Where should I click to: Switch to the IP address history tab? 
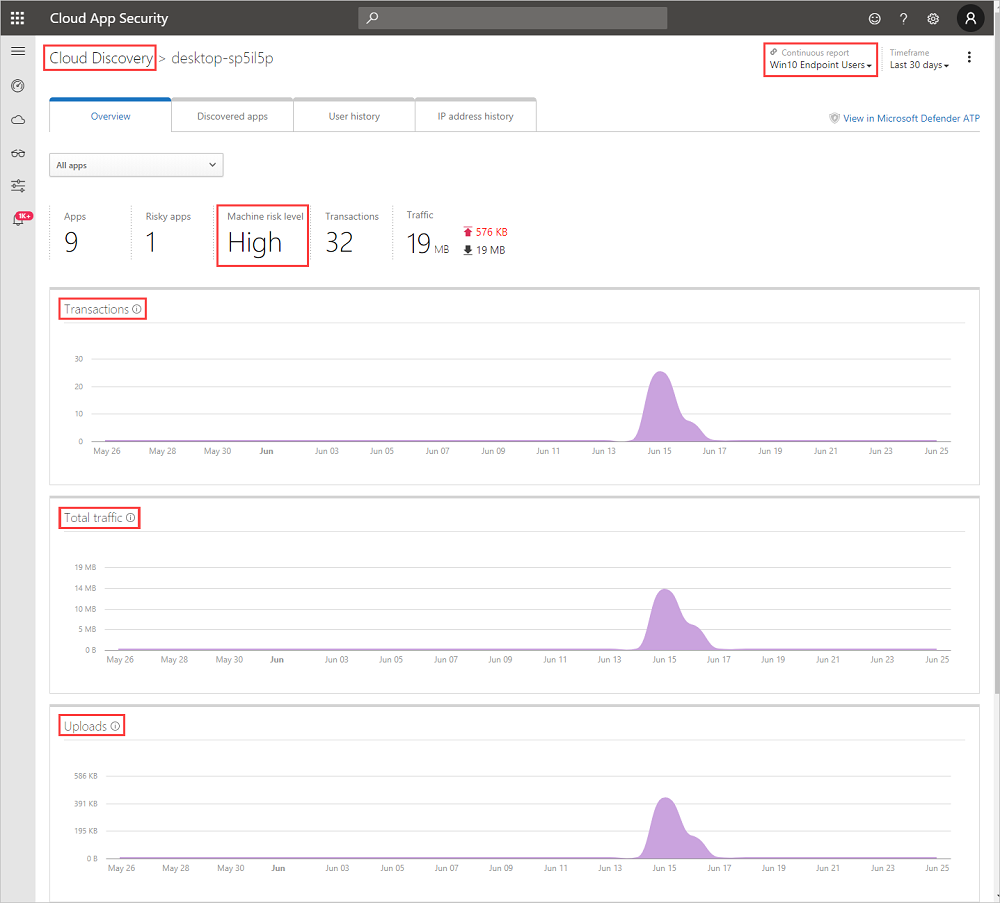click(x=475, y=116)
